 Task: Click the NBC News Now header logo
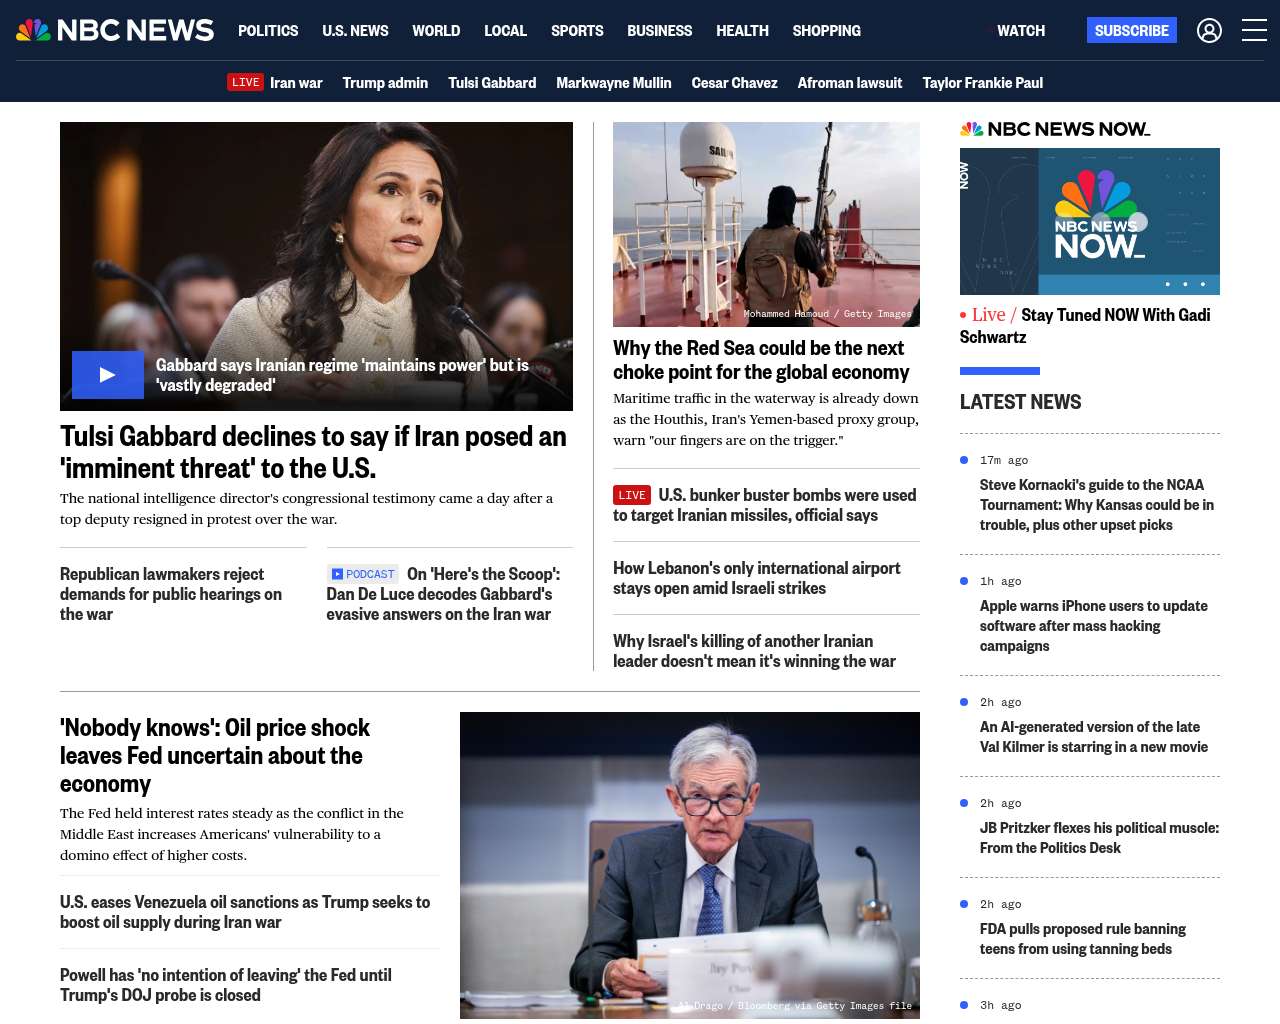[1055, 129]
